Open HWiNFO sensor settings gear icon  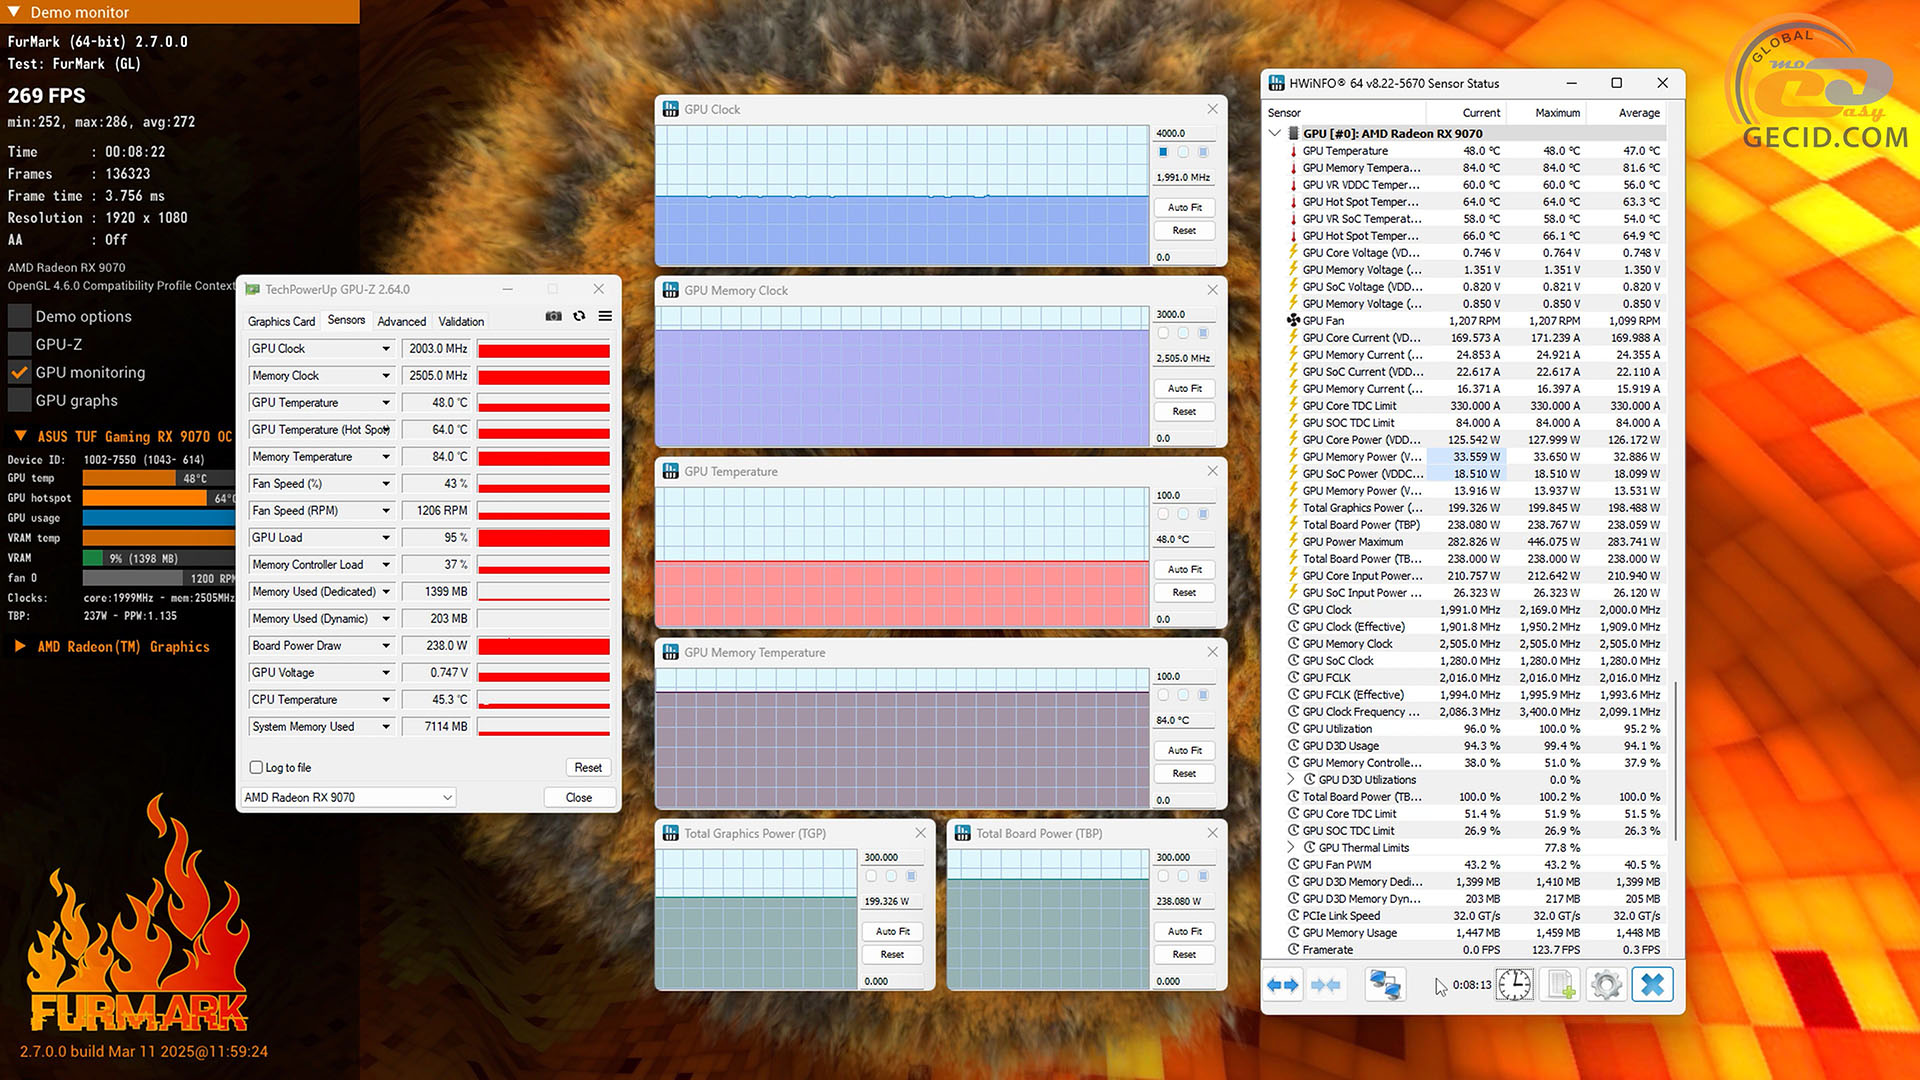tap(1606, 985)
